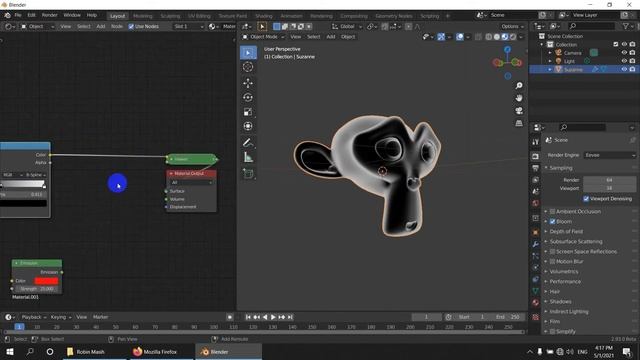This screenshot has height=360, width=640.
Task: Hide Suzanne in viewport via eye icon
Action: click(624, 70)
